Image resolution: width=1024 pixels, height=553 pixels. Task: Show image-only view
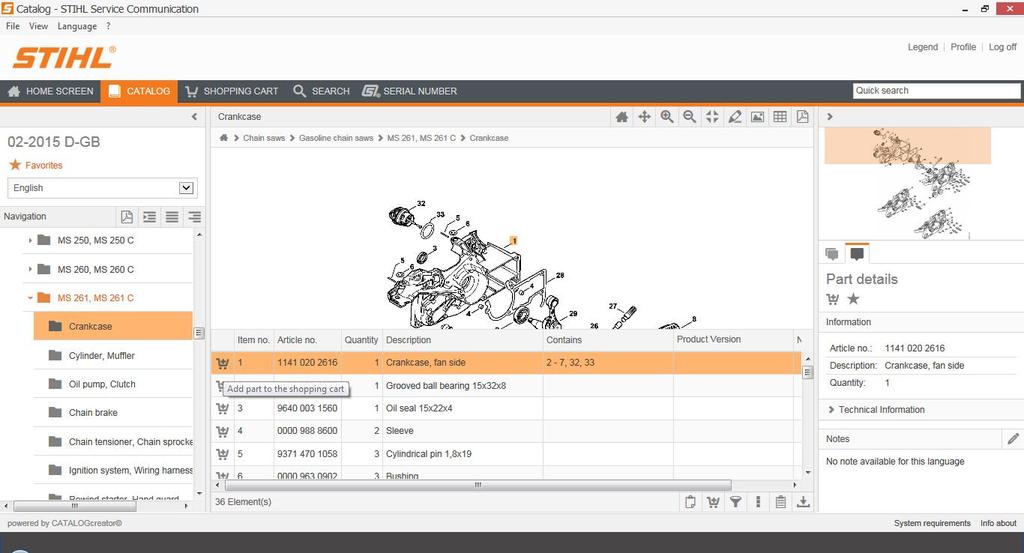758,117
